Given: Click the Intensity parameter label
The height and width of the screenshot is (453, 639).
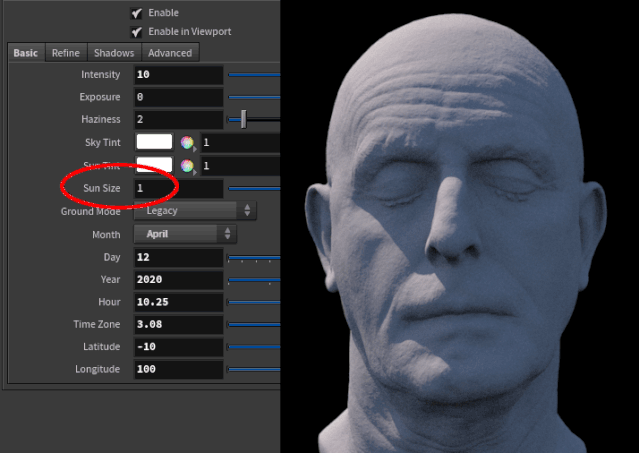Looking at the screenshot, I should coord(101,75).
